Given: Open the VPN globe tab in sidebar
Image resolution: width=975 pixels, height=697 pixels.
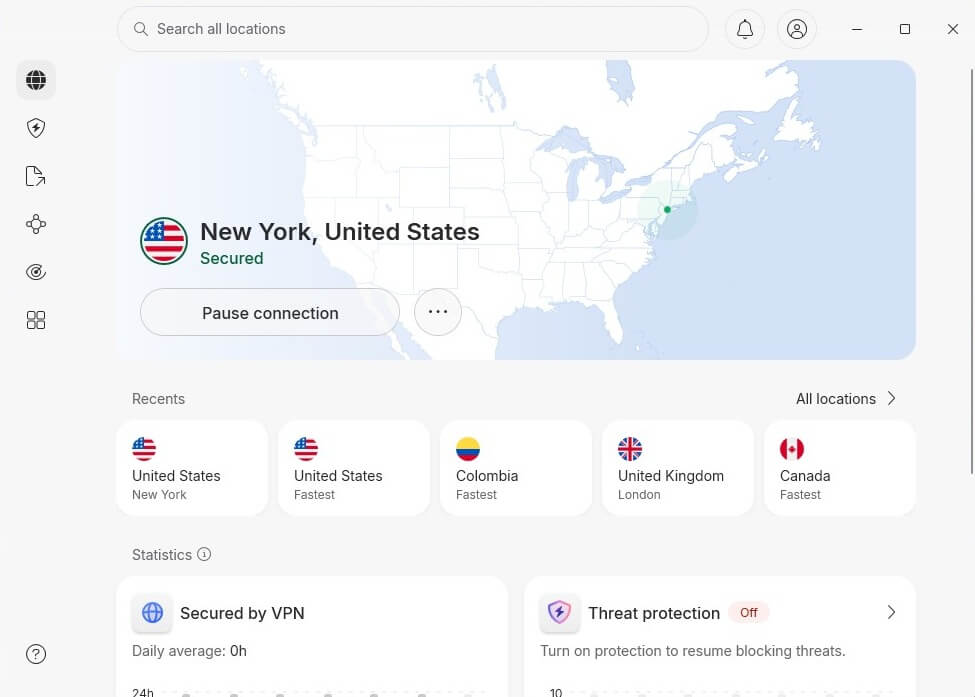Looking at the screenshot, I should tap(36, 80).
